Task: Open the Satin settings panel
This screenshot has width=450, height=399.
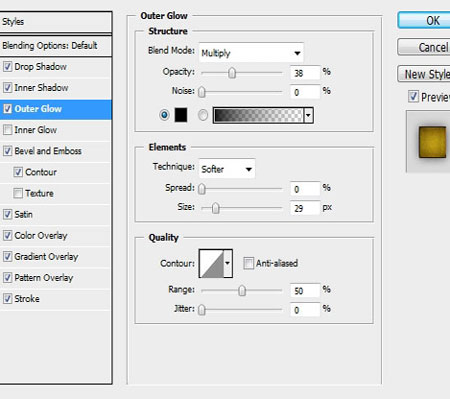Action: point(23,214)
